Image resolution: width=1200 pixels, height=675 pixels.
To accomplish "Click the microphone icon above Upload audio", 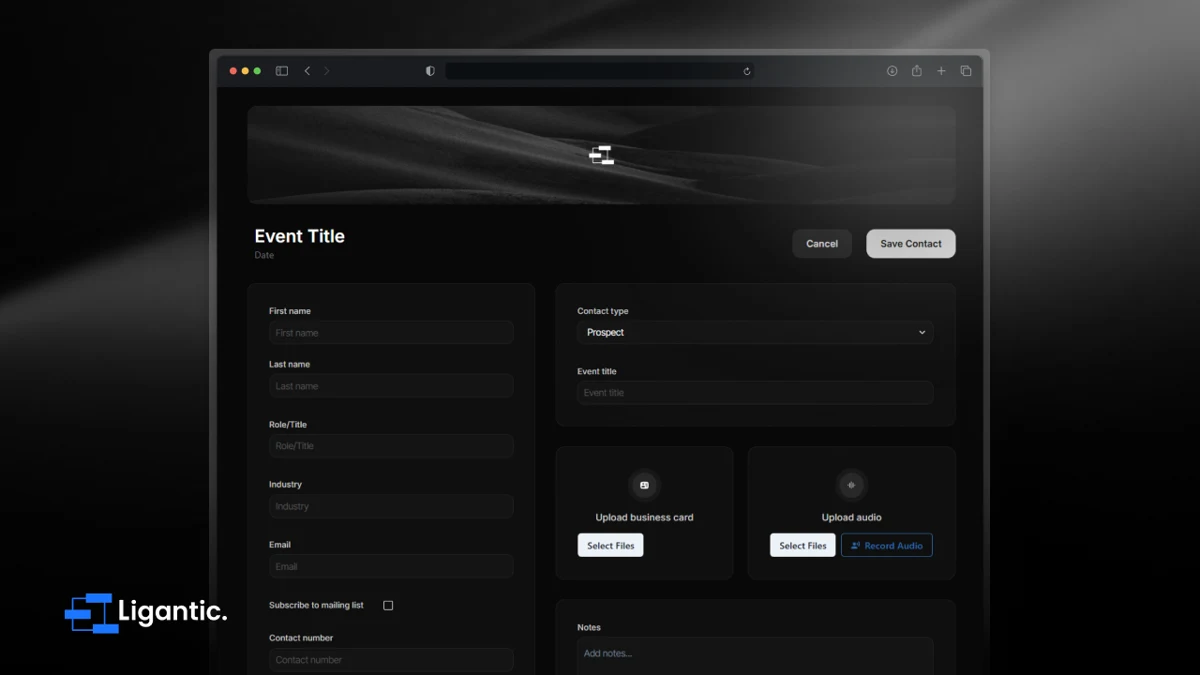I will 851,485.
